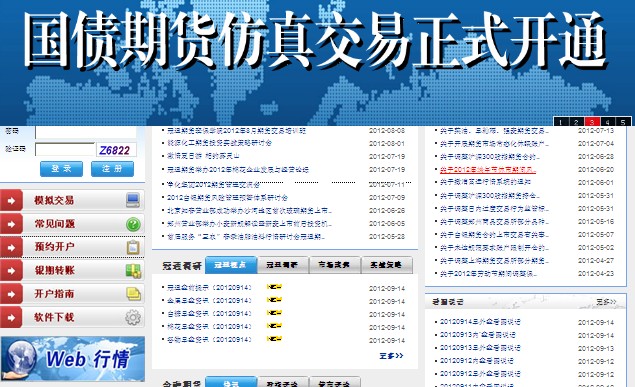Click the clipboard icon on the 预约开户 row
Viewport: 635px width, 387px height.
(x=133, y=247)
